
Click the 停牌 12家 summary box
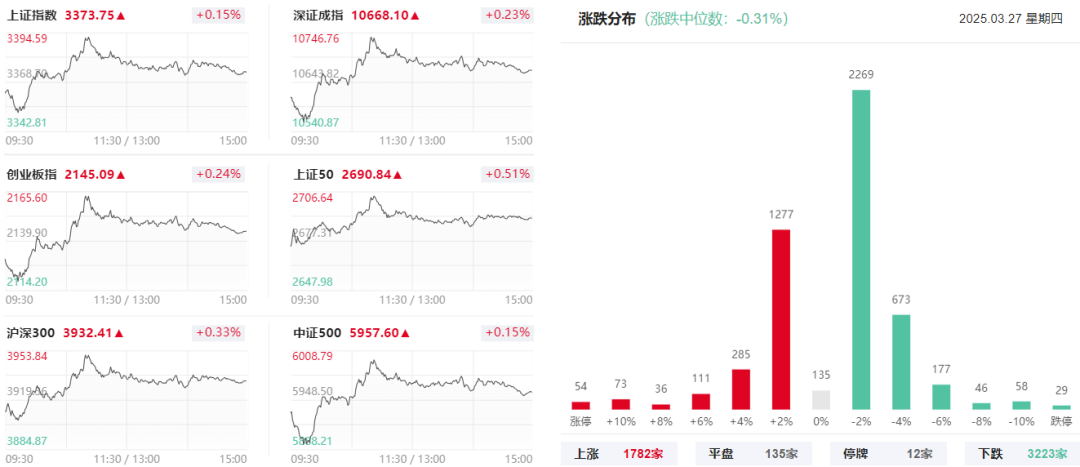pyautogui.click(x=888, y=454)
